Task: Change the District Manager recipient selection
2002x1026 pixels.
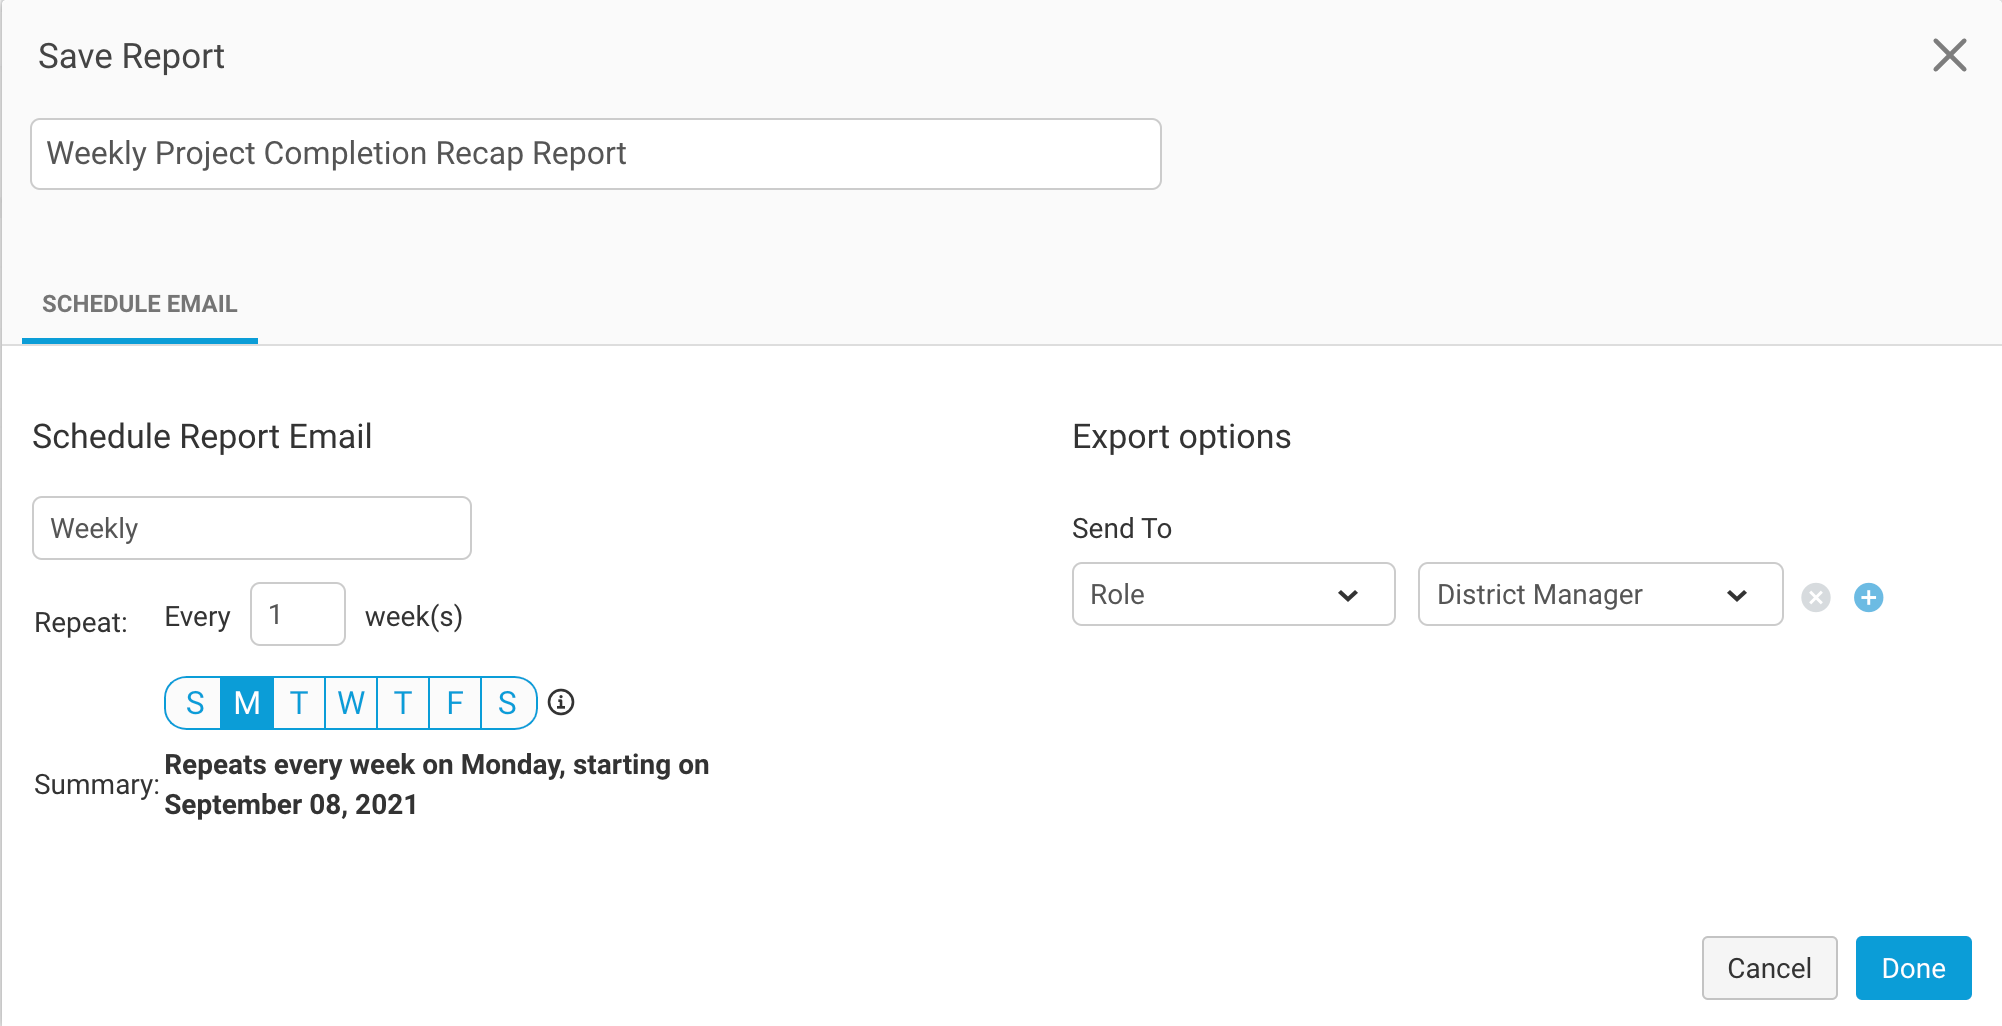Action: tap(1599, 595)
